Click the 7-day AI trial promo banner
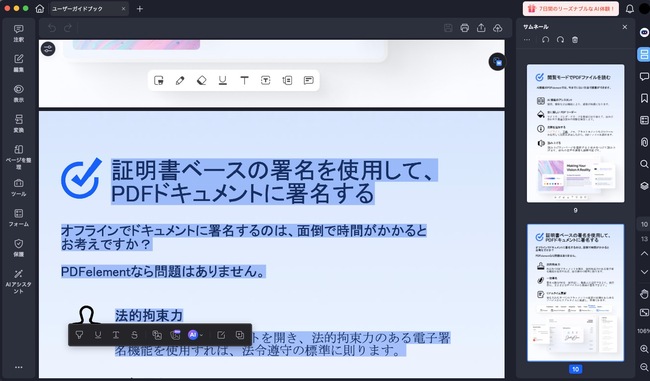This screenshot has height=381, width=650. click(571, 8)
